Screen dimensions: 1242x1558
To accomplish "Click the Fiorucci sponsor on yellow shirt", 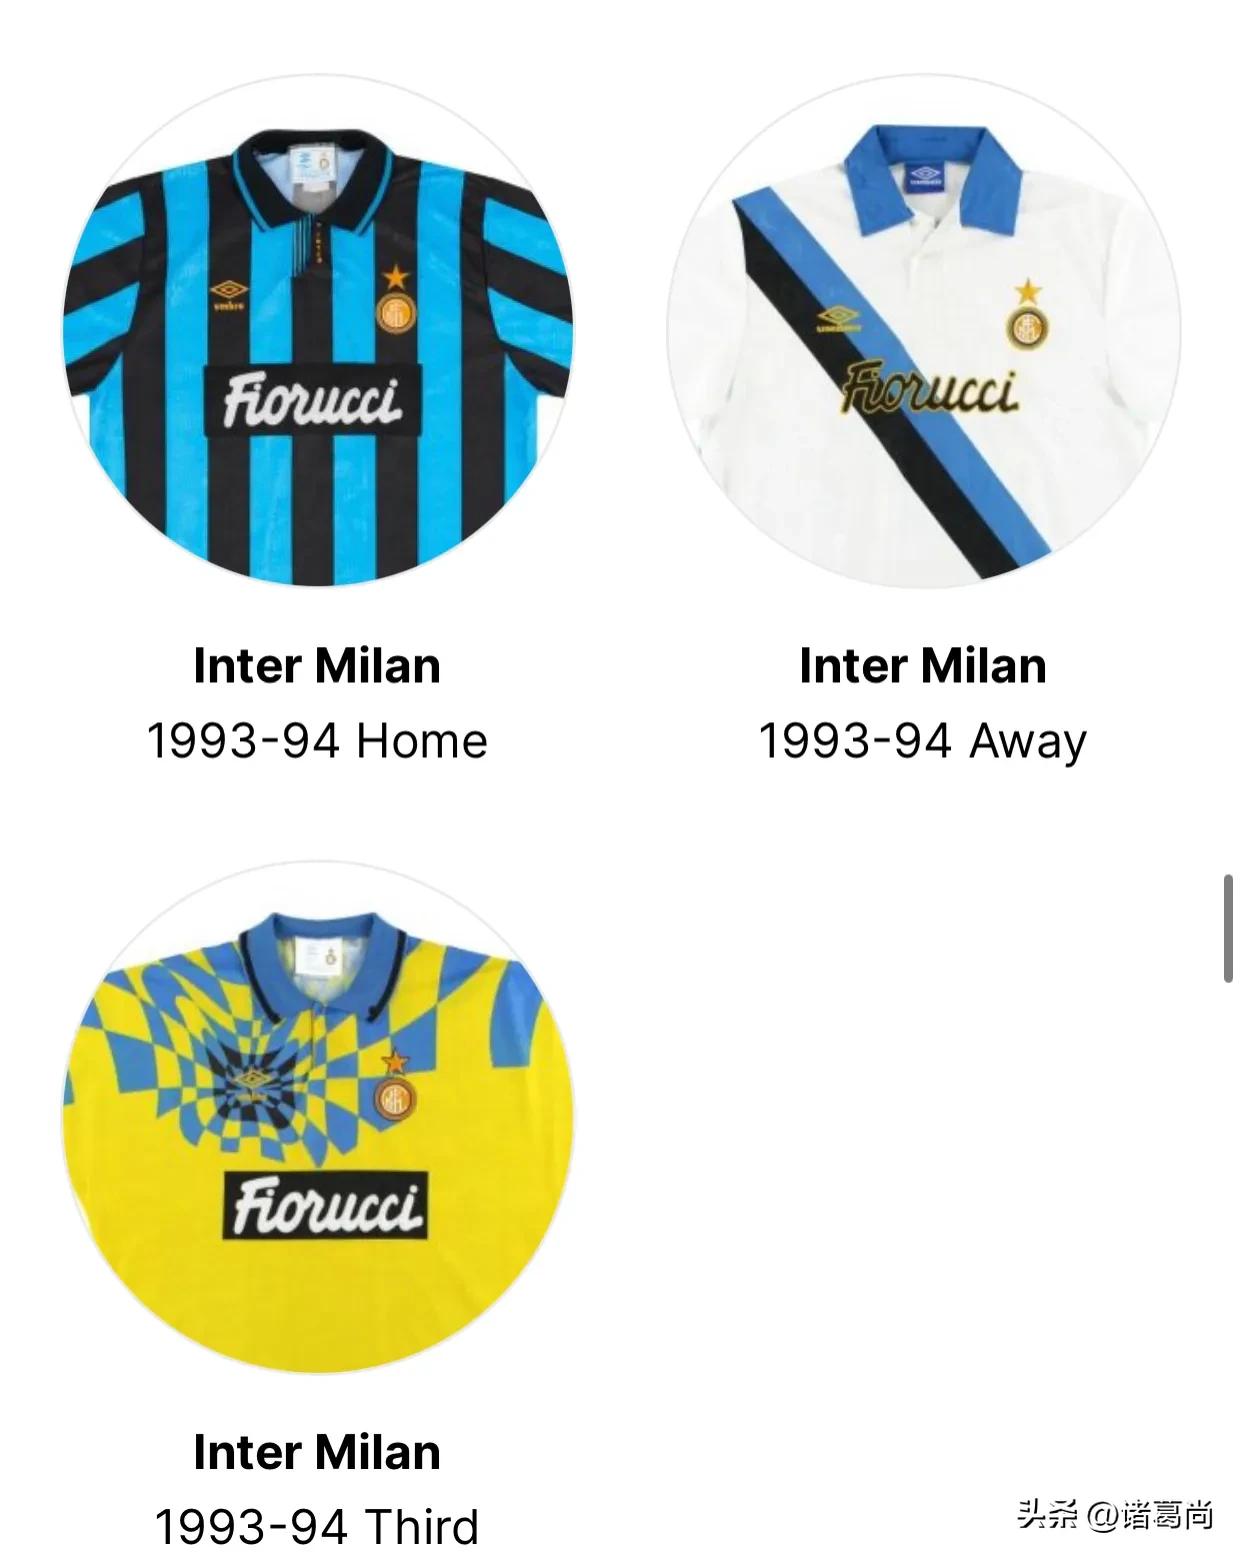I will point(326,1206).
